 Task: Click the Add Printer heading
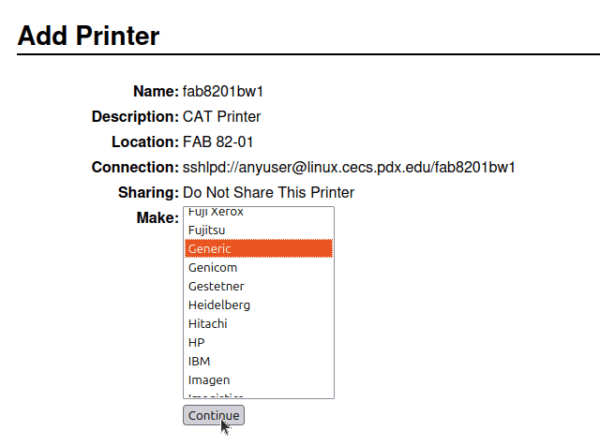point(89,37)
